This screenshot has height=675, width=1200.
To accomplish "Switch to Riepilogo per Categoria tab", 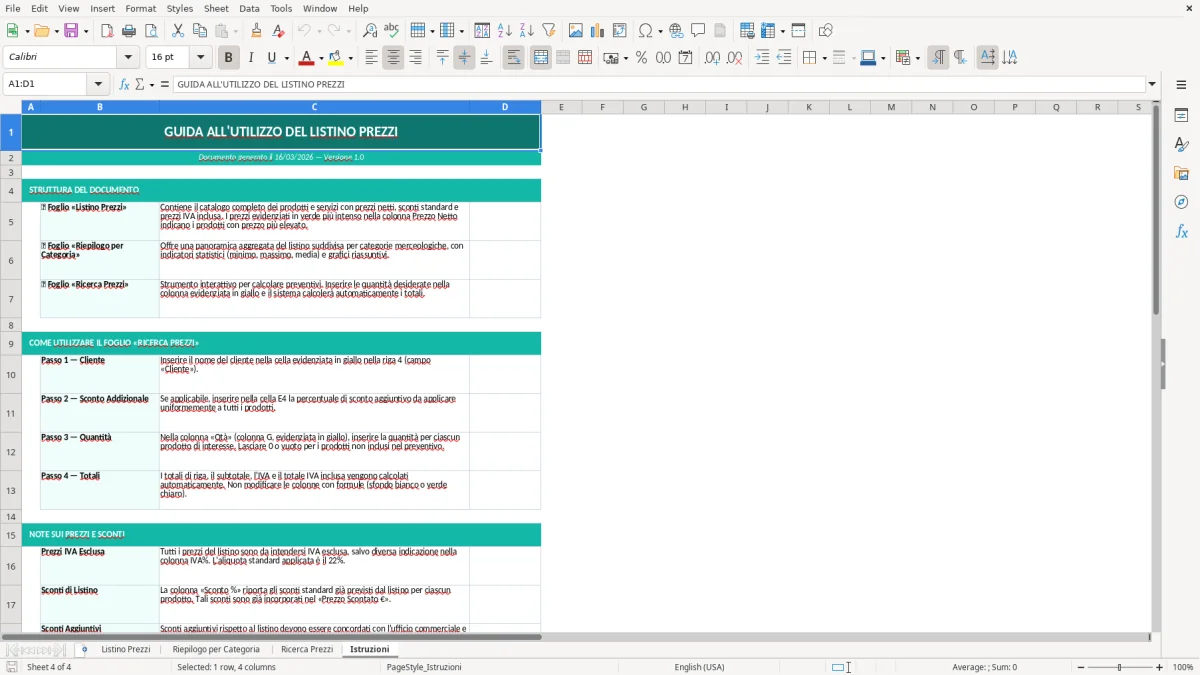I will [216, 650].
